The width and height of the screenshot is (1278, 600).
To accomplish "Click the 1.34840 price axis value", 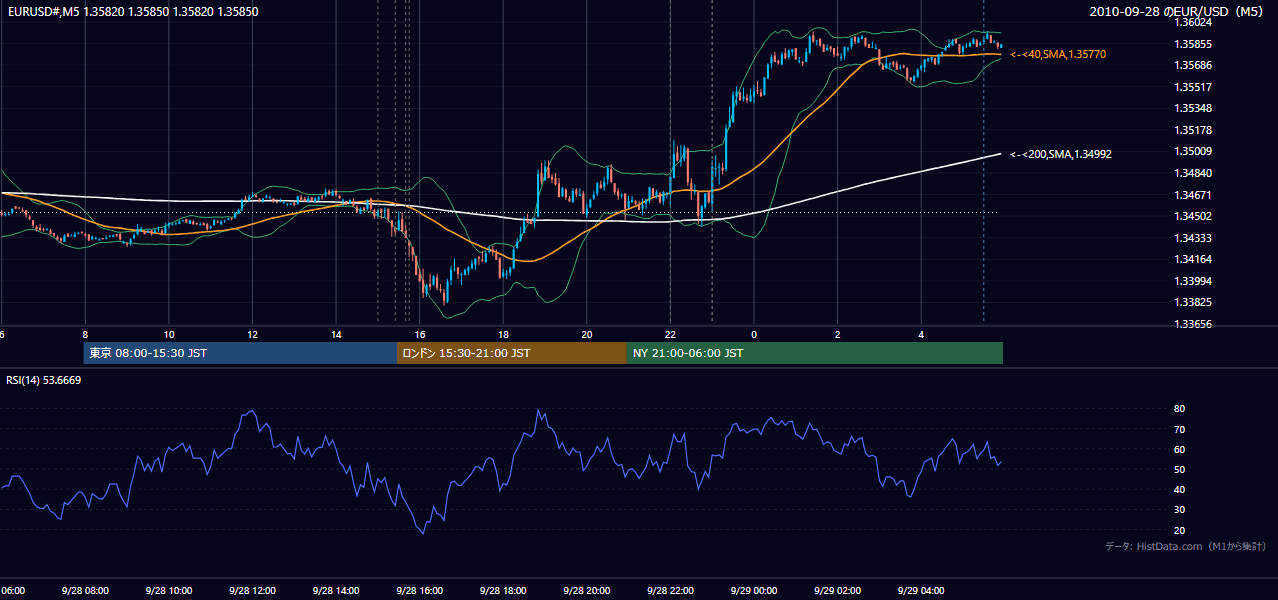I will [1193, 173].
